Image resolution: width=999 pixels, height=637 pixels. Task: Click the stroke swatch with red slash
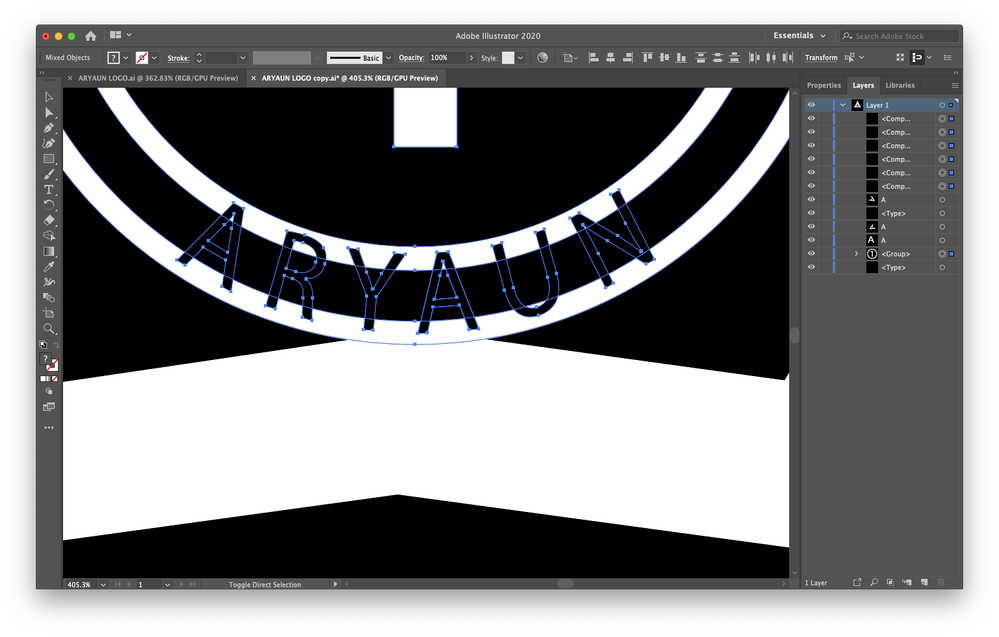142,58
